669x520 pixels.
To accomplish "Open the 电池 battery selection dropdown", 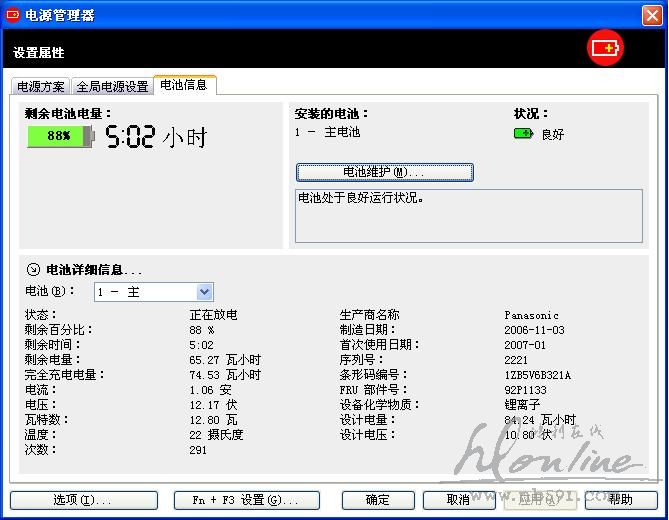I will coord(154,292).
